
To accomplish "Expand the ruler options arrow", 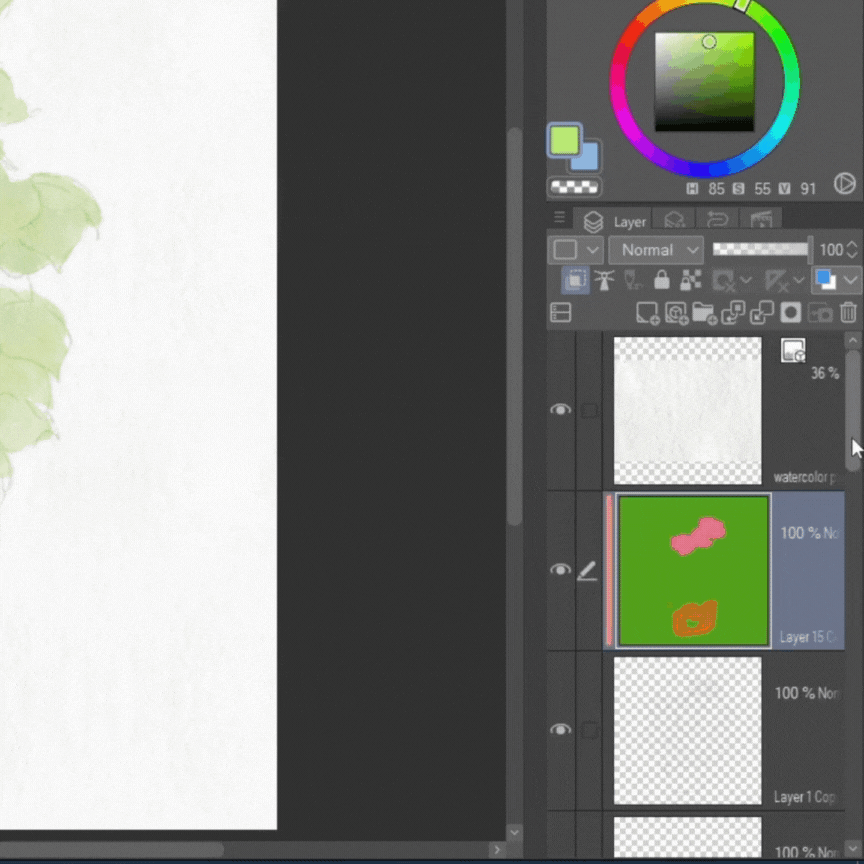I will coord(799,280).
